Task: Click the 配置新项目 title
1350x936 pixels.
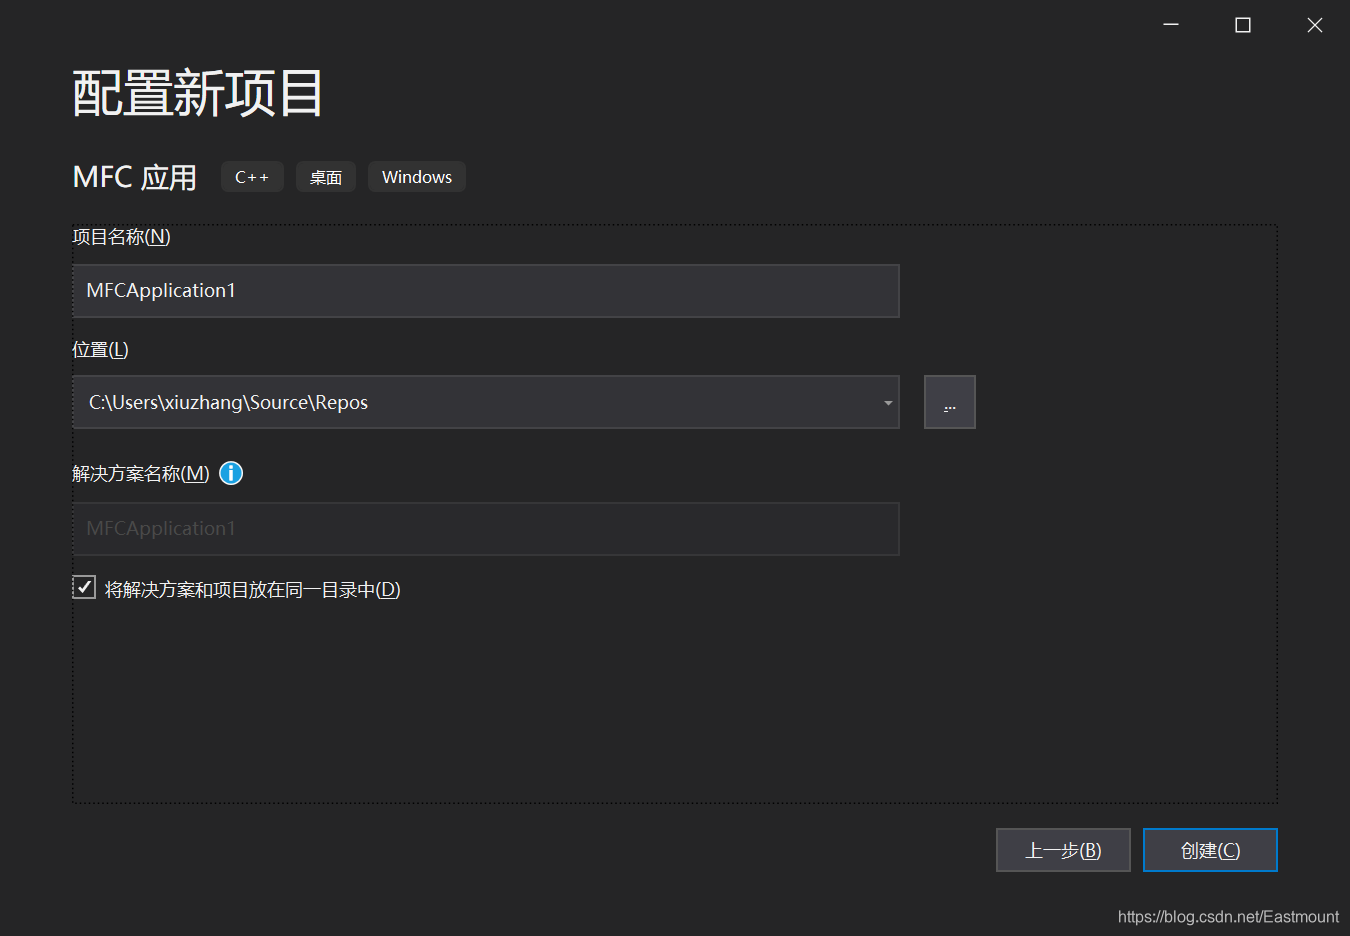Action: click(198, 94)
